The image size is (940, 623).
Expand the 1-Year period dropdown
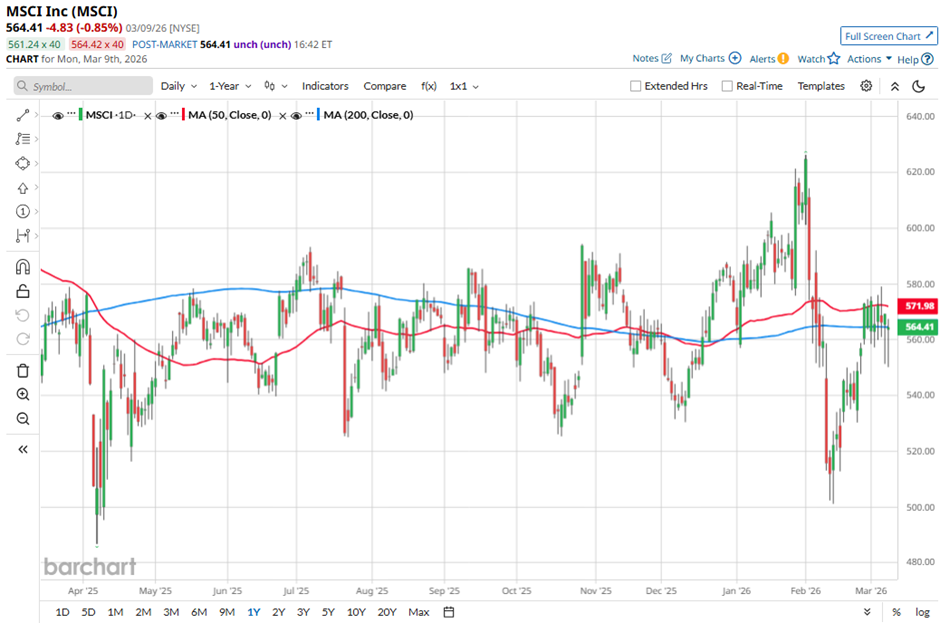(229, 86)
